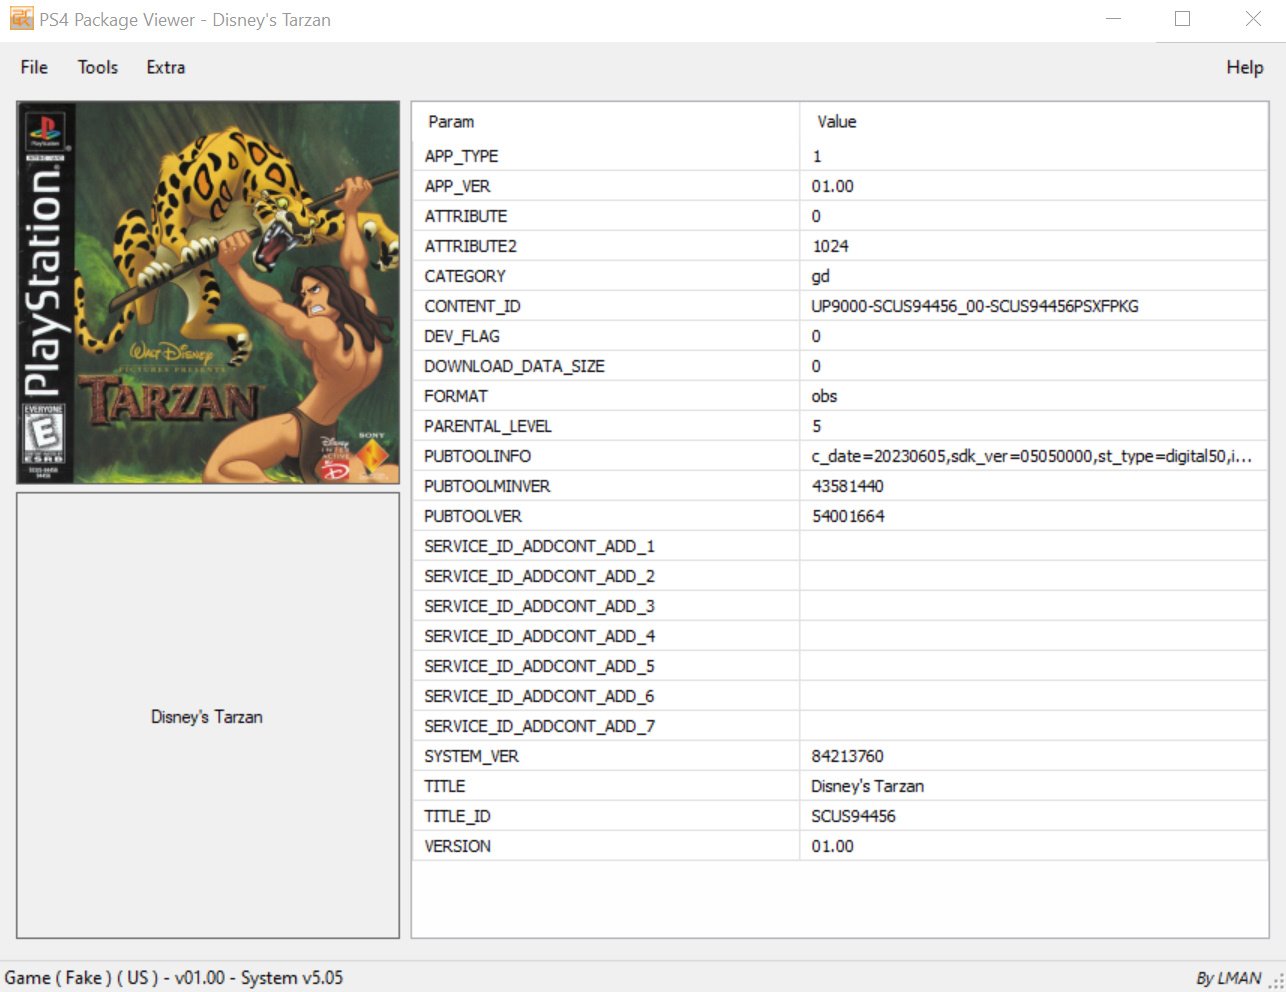The image size is (1286, 992).
Task: Click the Param column header
Action: pyautogui.click(x=605, y=121)
